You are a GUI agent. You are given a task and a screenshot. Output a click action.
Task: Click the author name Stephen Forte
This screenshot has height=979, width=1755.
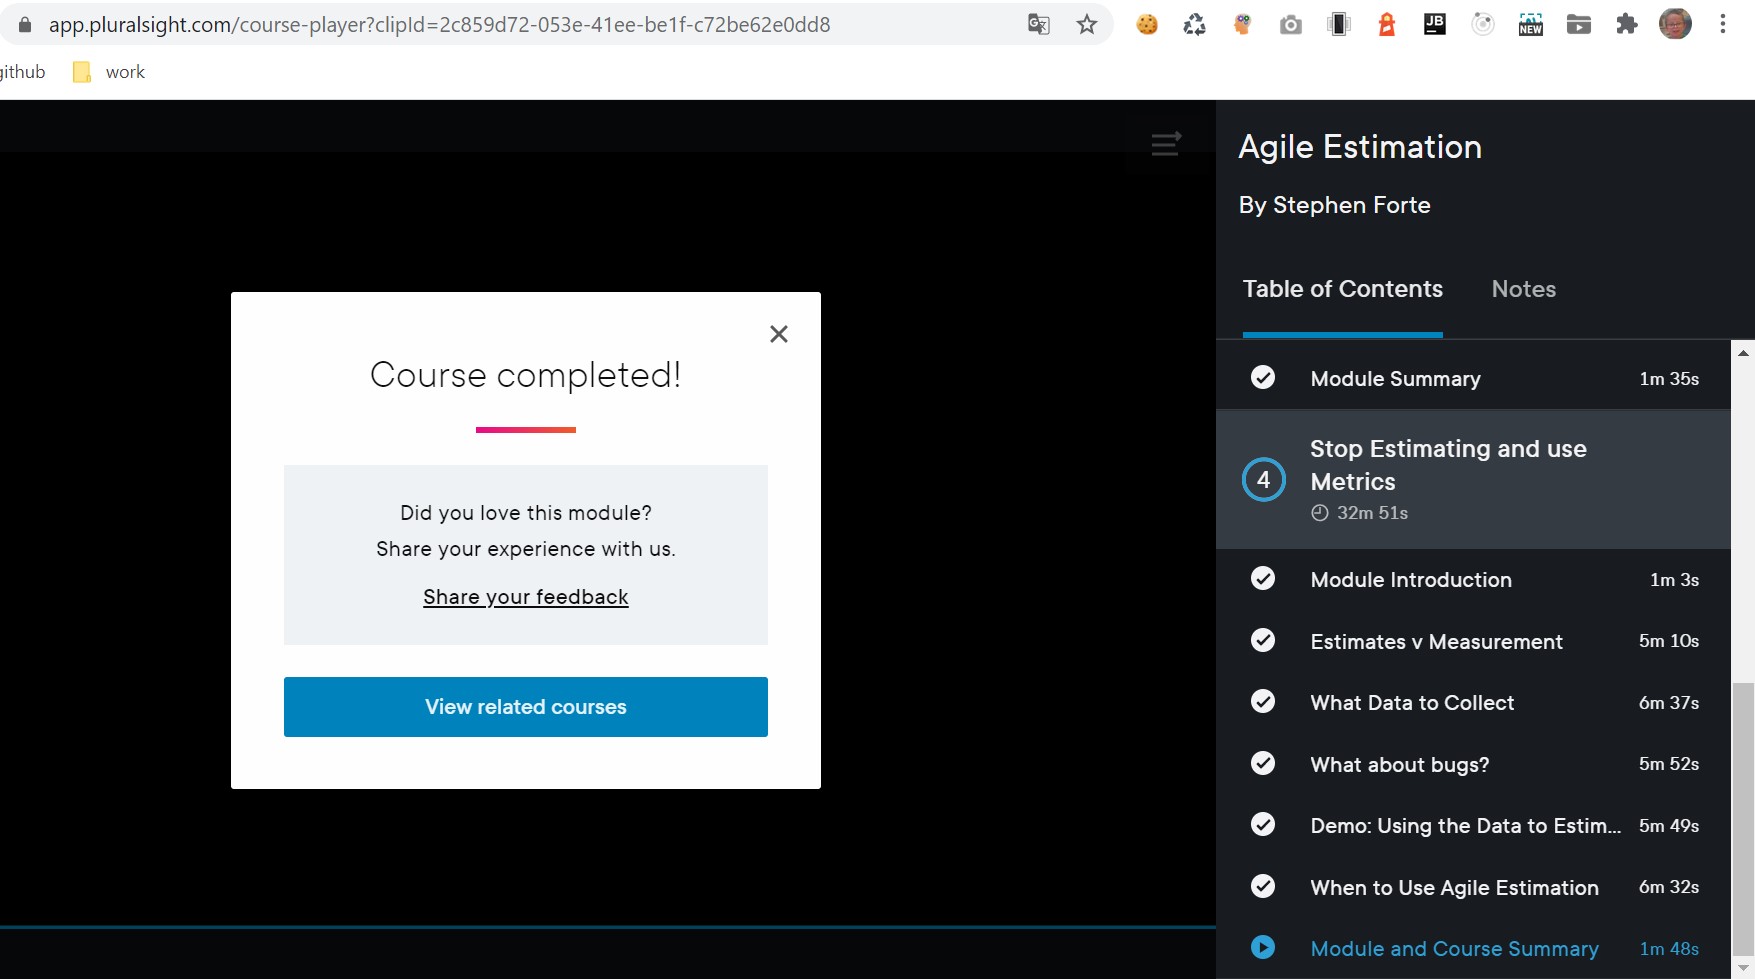1352,205
